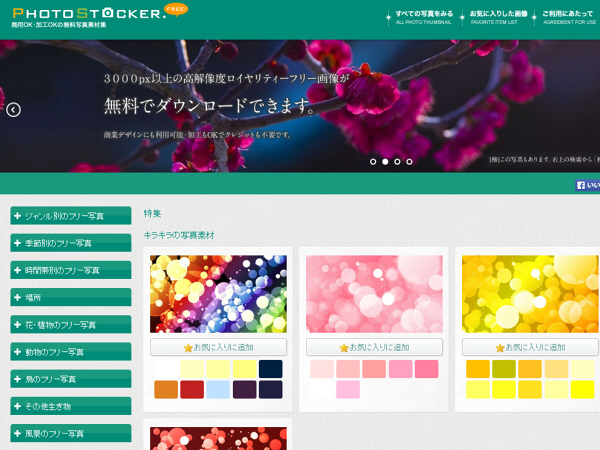Select the first carousel slide dot

(x=373, y=162)
